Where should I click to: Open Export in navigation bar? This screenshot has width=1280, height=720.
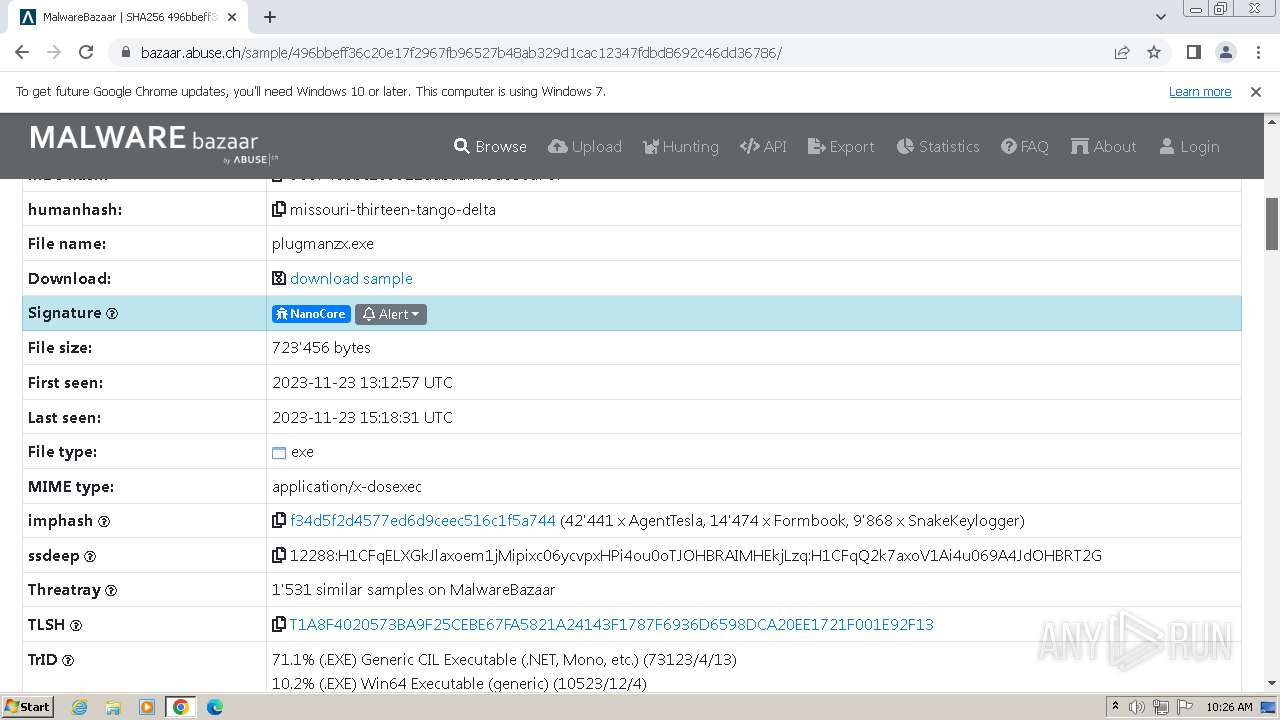click(841, 146)
